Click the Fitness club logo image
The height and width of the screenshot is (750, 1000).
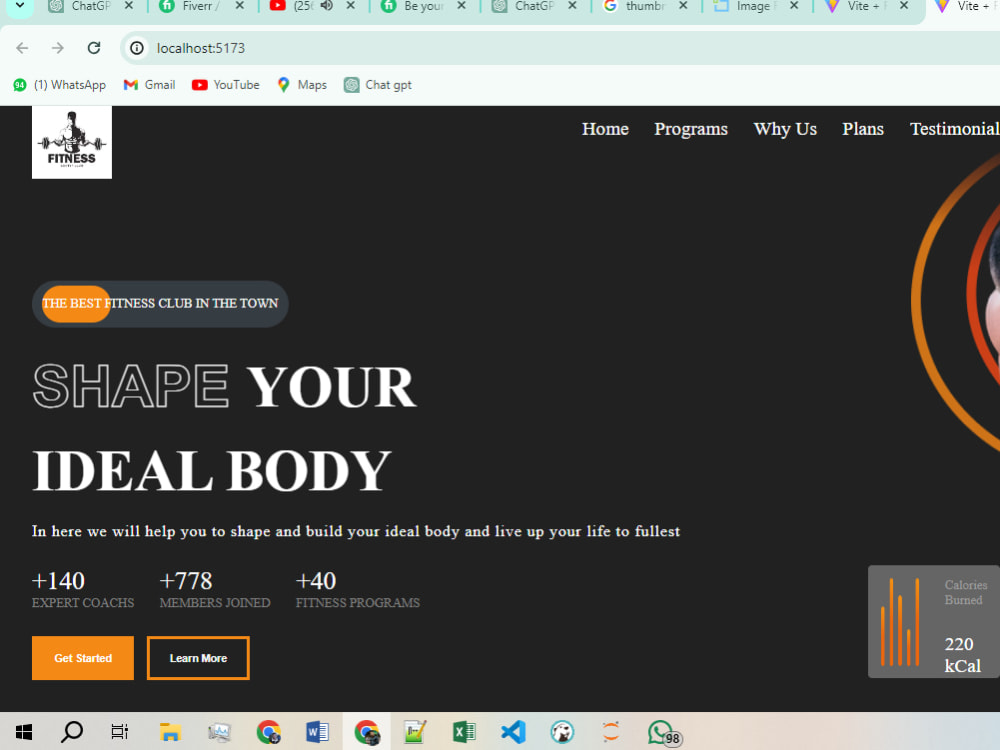pyautogui.click(x=72, y=142)
